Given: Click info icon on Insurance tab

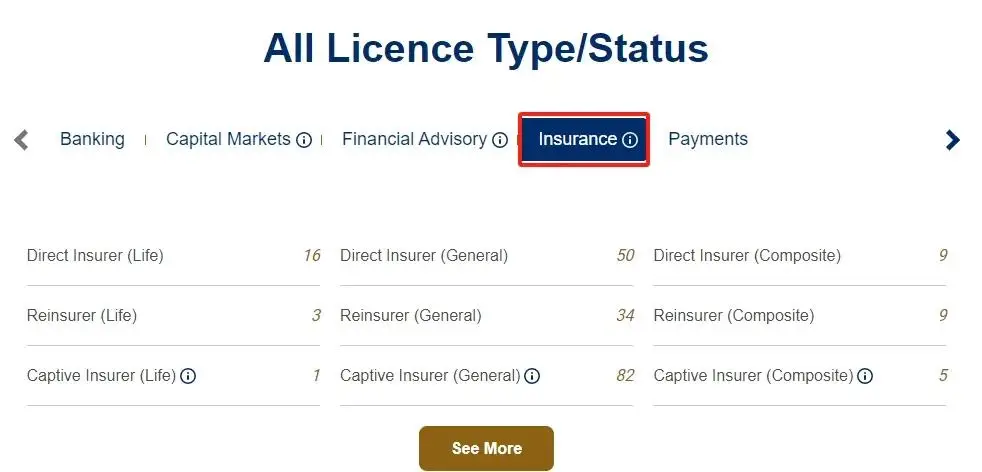Looking at the screenshot, I should point(630,140).
